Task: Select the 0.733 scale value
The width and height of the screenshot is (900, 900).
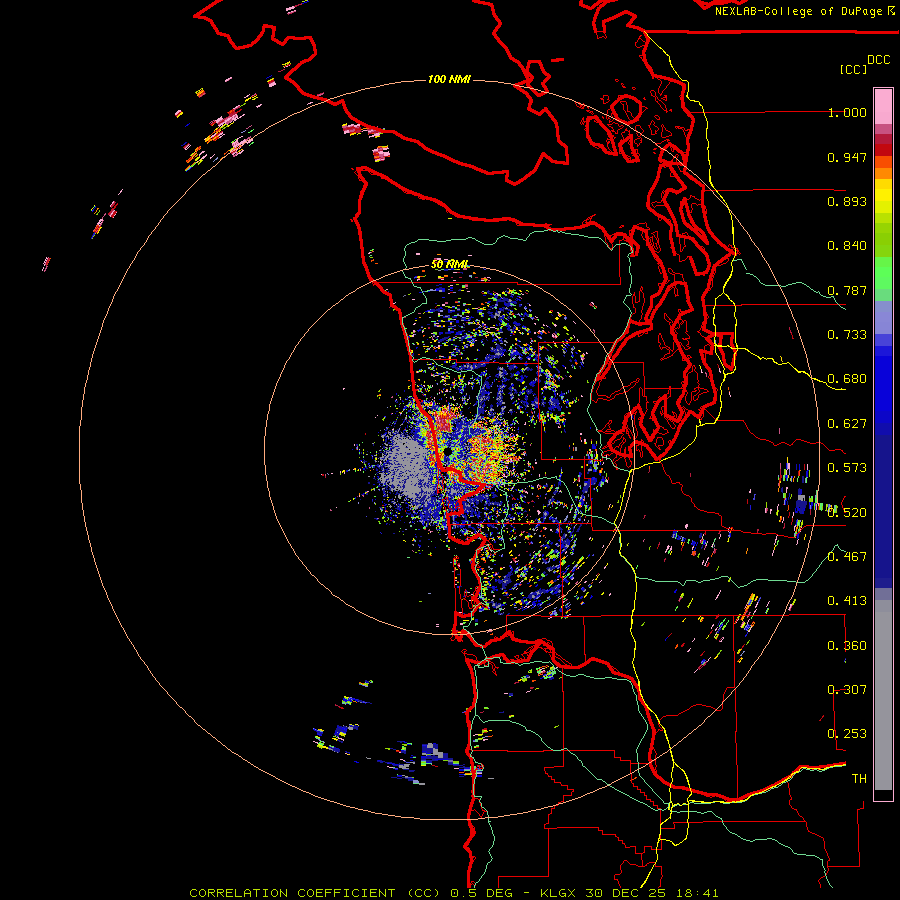Action: click(847, 335)
